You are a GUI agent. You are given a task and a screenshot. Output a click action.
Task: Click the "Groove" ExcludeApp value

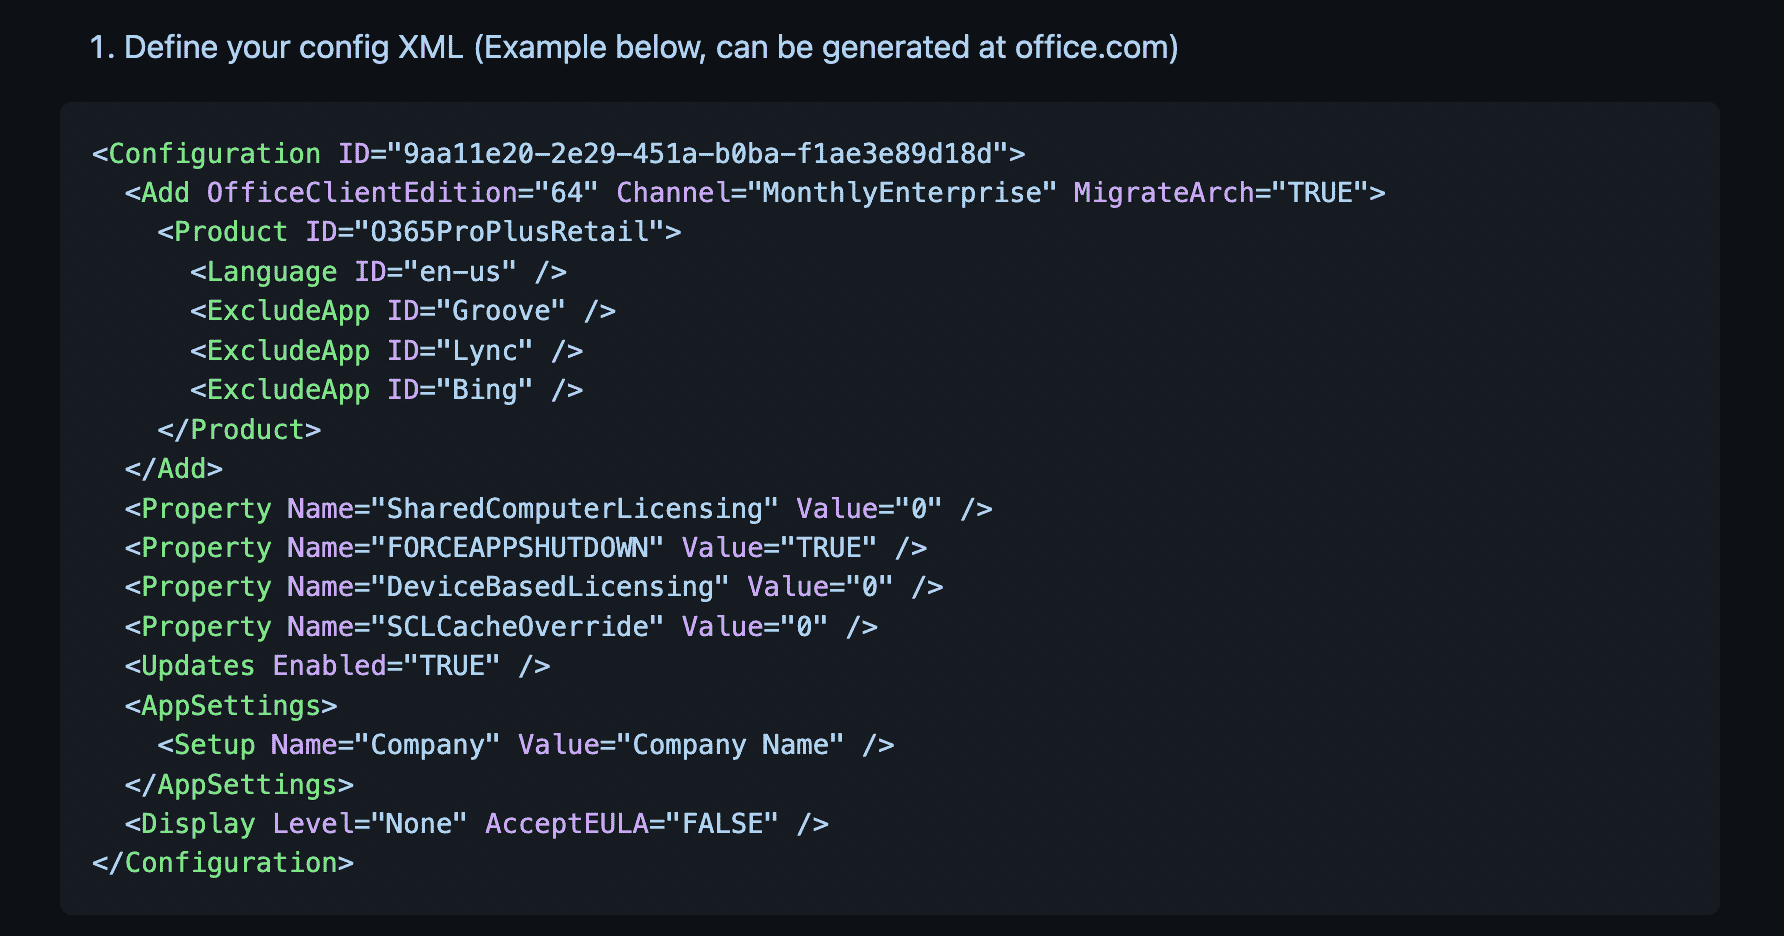501,311
